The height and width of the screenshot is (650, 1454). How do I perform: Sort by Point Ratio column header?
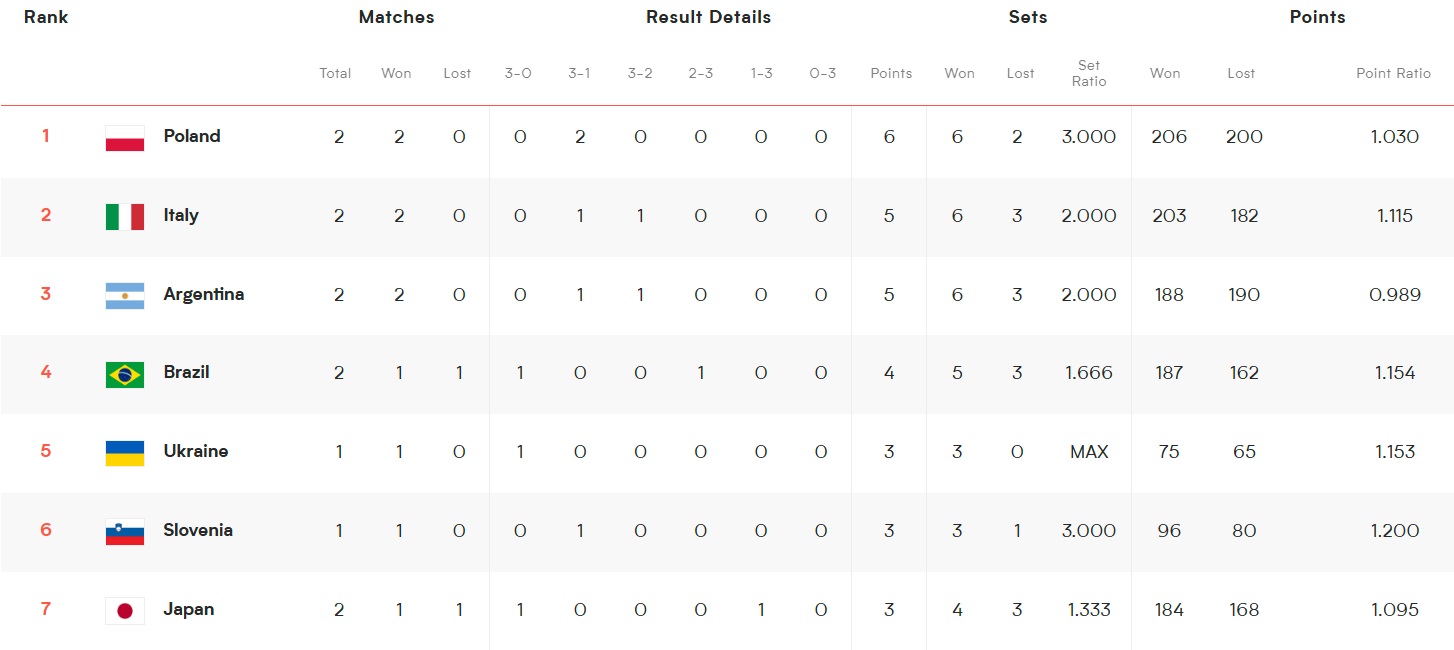[1393, 73]
